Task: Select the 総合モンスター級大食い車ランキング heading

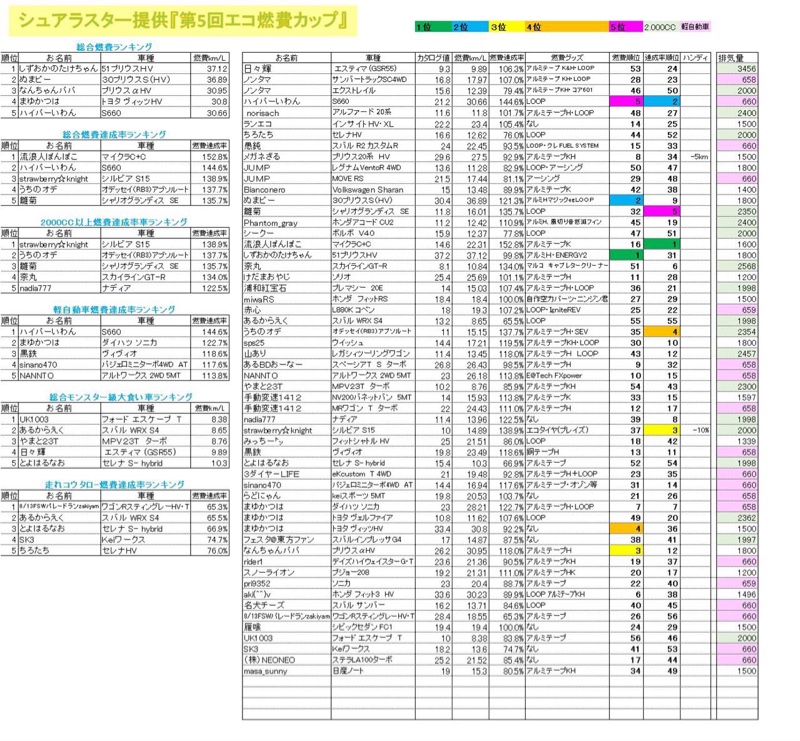Action: coord(121,397)
